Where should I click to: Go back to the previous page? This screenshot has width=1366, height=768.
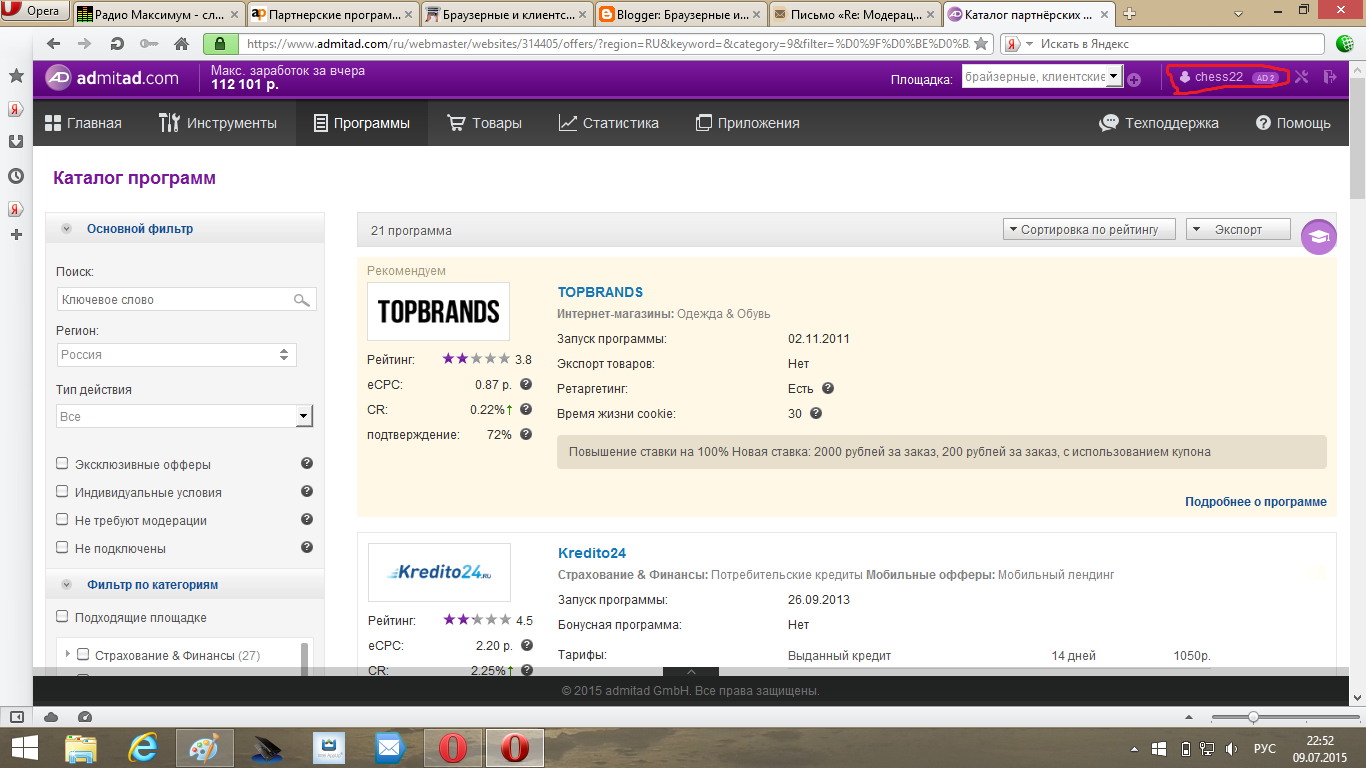click(53, 44)
